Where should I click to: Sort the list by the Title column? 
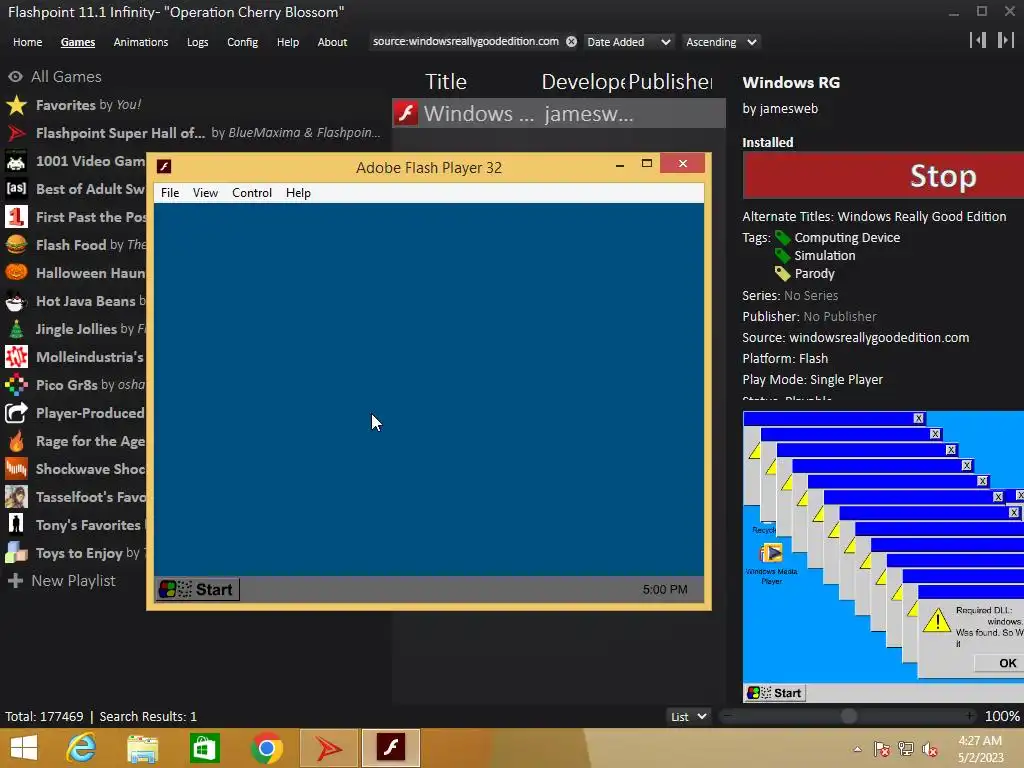coord(445,82)
